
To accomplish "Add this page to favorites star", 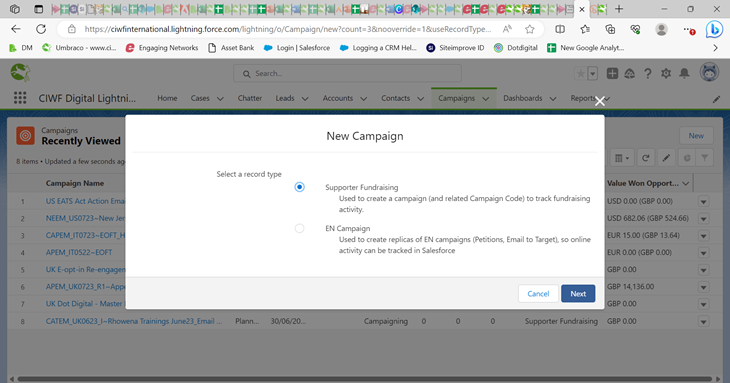I will pyautogui.click(x=529, y=29).
